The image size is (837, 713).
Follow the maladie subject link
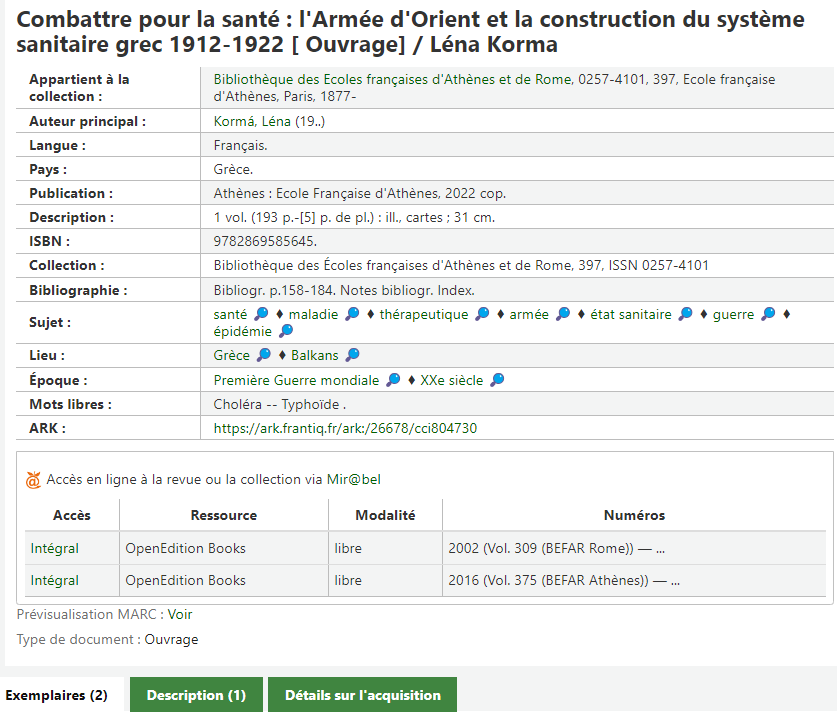pyautogui.click(x=313, y=314)
